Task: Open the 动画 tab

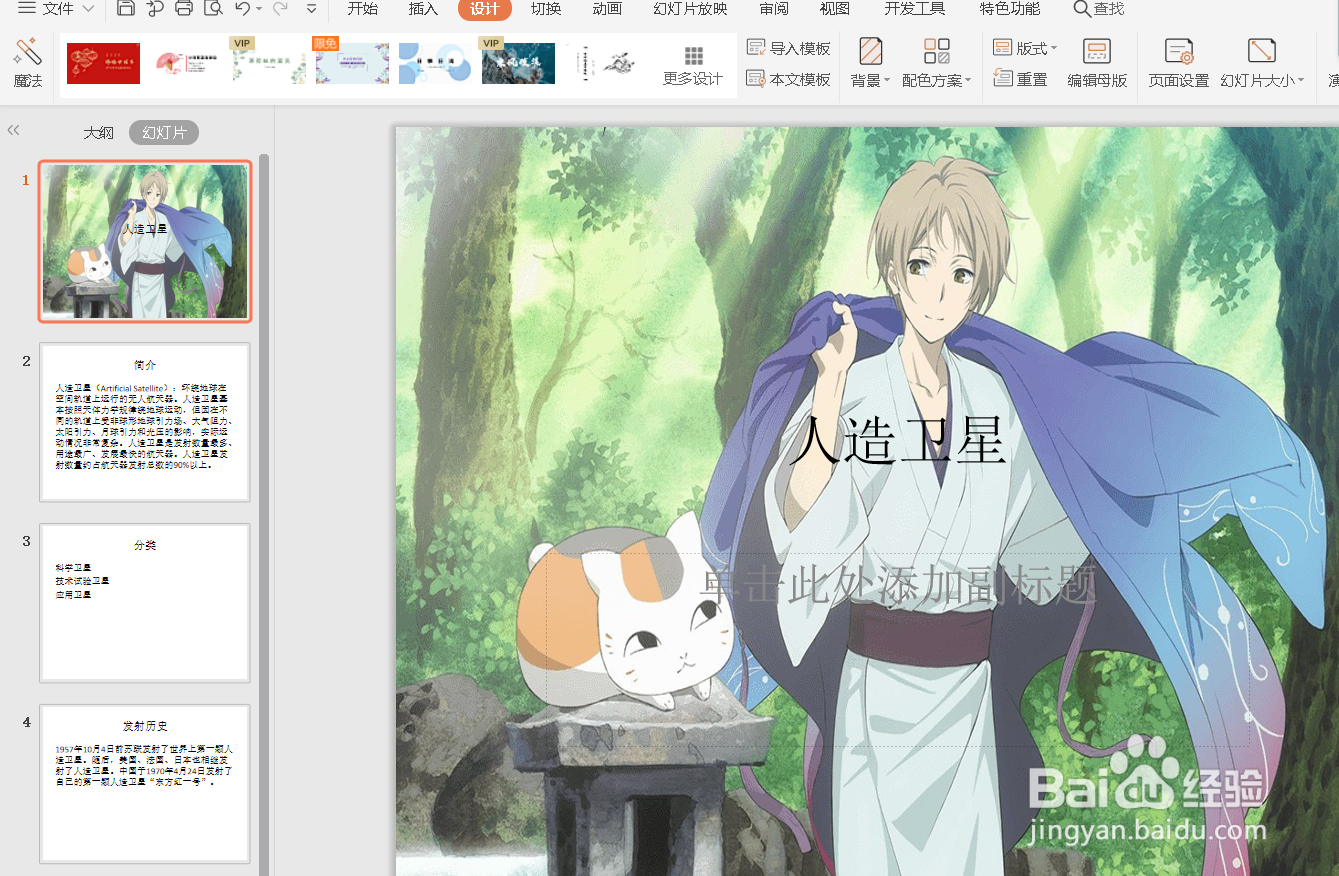Action: [x=607, y=9]
